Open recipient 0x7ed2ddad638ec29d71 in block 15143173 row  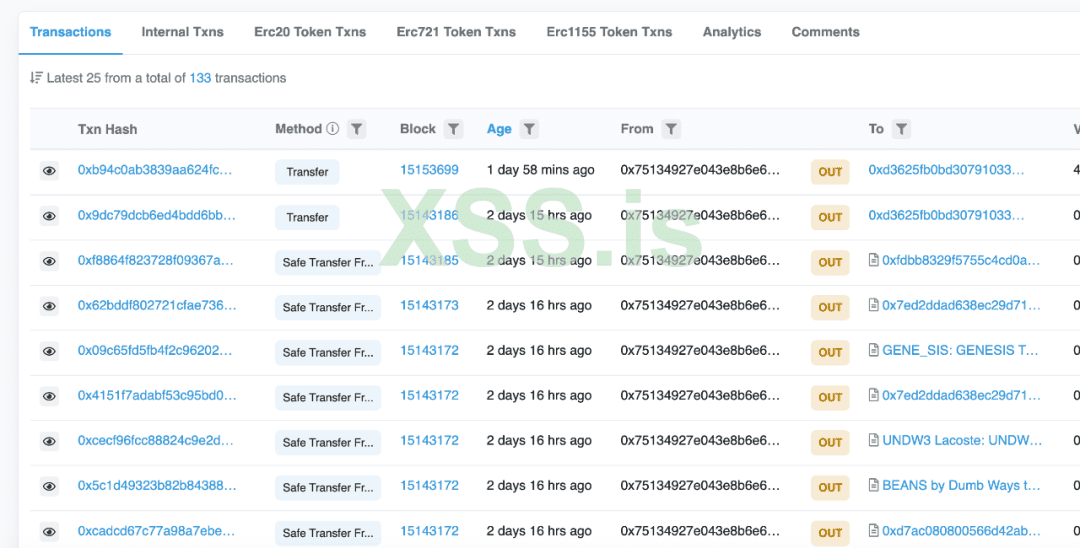[962, 305]
